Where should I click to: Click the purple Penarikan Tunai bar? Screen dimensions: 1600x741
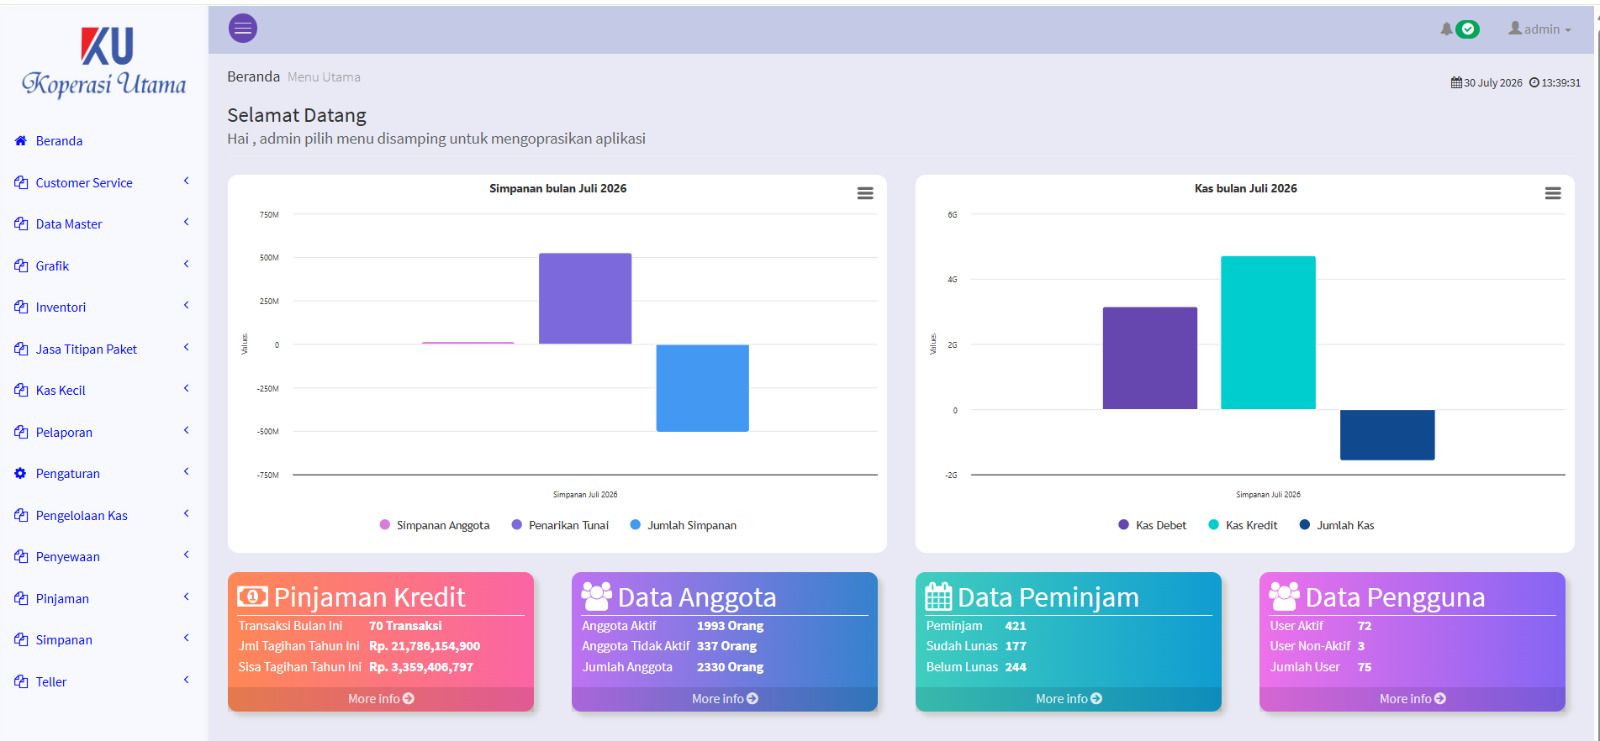tap(585, 299)
